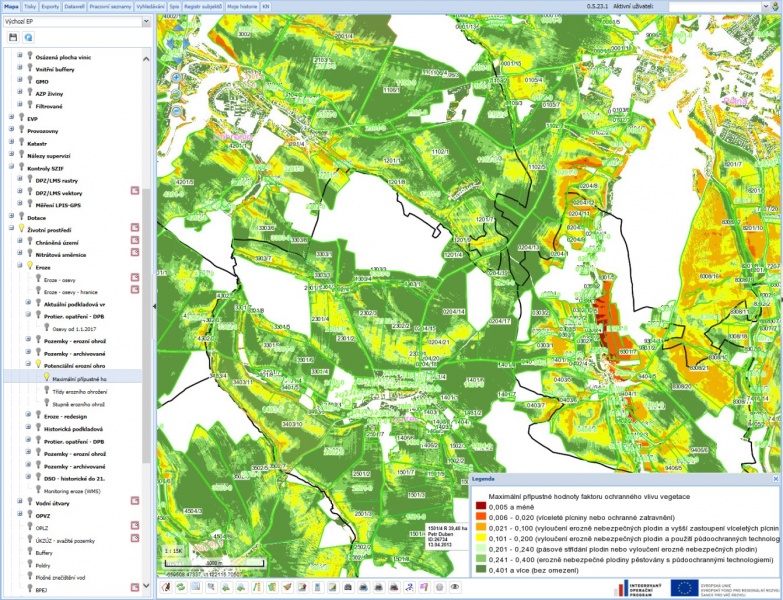The image size is (783, 600).
Task: Click the save disk icon in left panel
Action: 13,37
